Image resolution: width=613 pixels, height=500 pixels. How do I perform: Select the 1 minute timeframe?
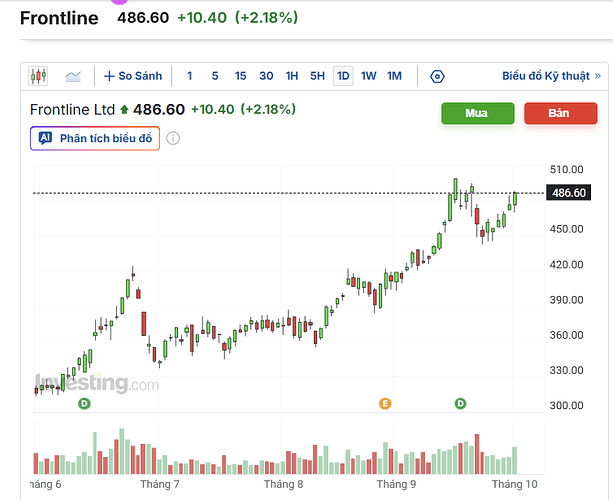point(190,76)
